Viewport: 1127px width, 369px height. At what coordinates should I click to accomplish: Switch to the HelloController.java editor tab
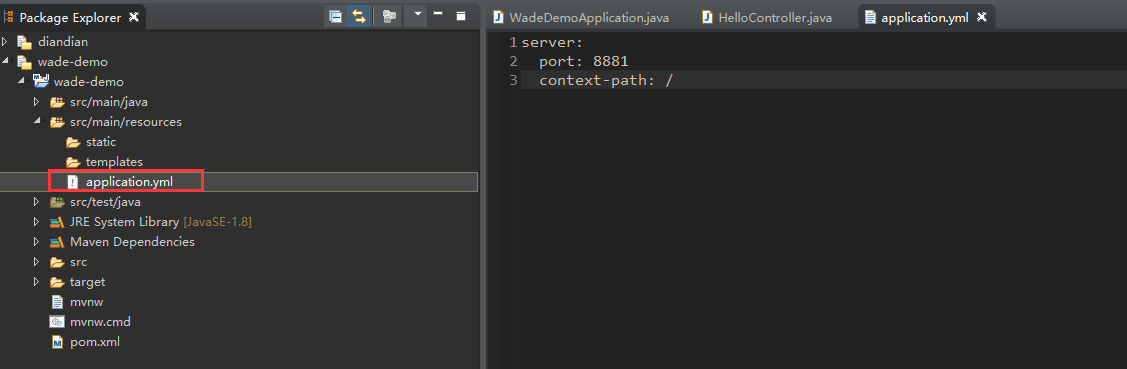point(767,17)
